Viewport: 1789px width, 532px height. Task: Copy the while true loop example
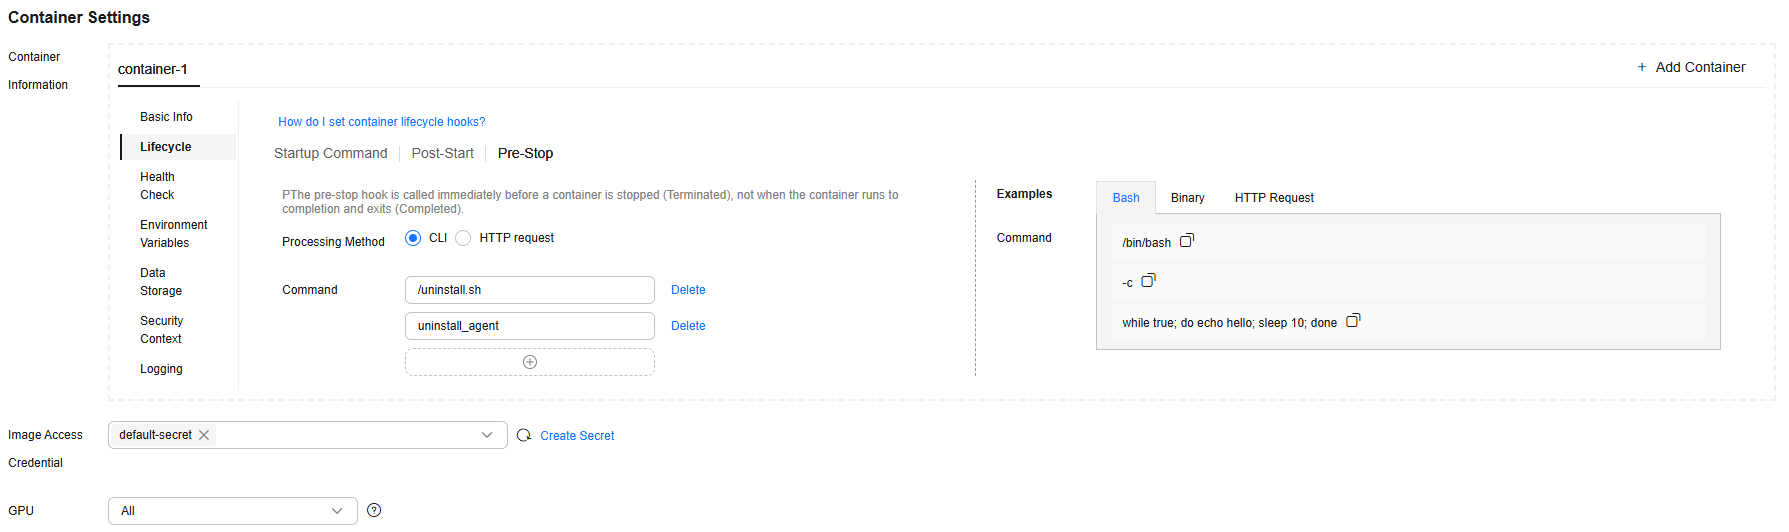click(x=1353, y=321)
